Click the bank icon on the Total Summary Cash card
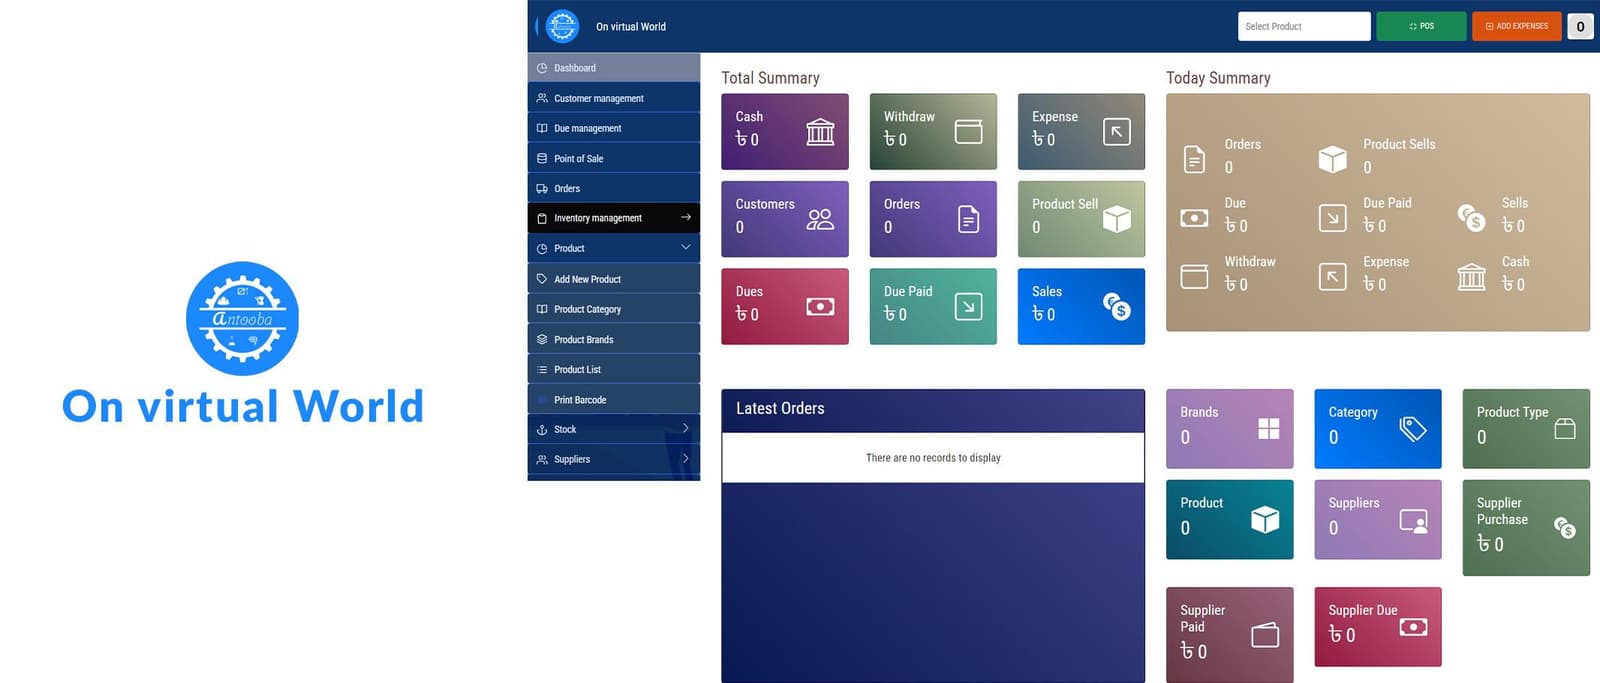This screenshot has height=683, width=1600. pos(820,132)
